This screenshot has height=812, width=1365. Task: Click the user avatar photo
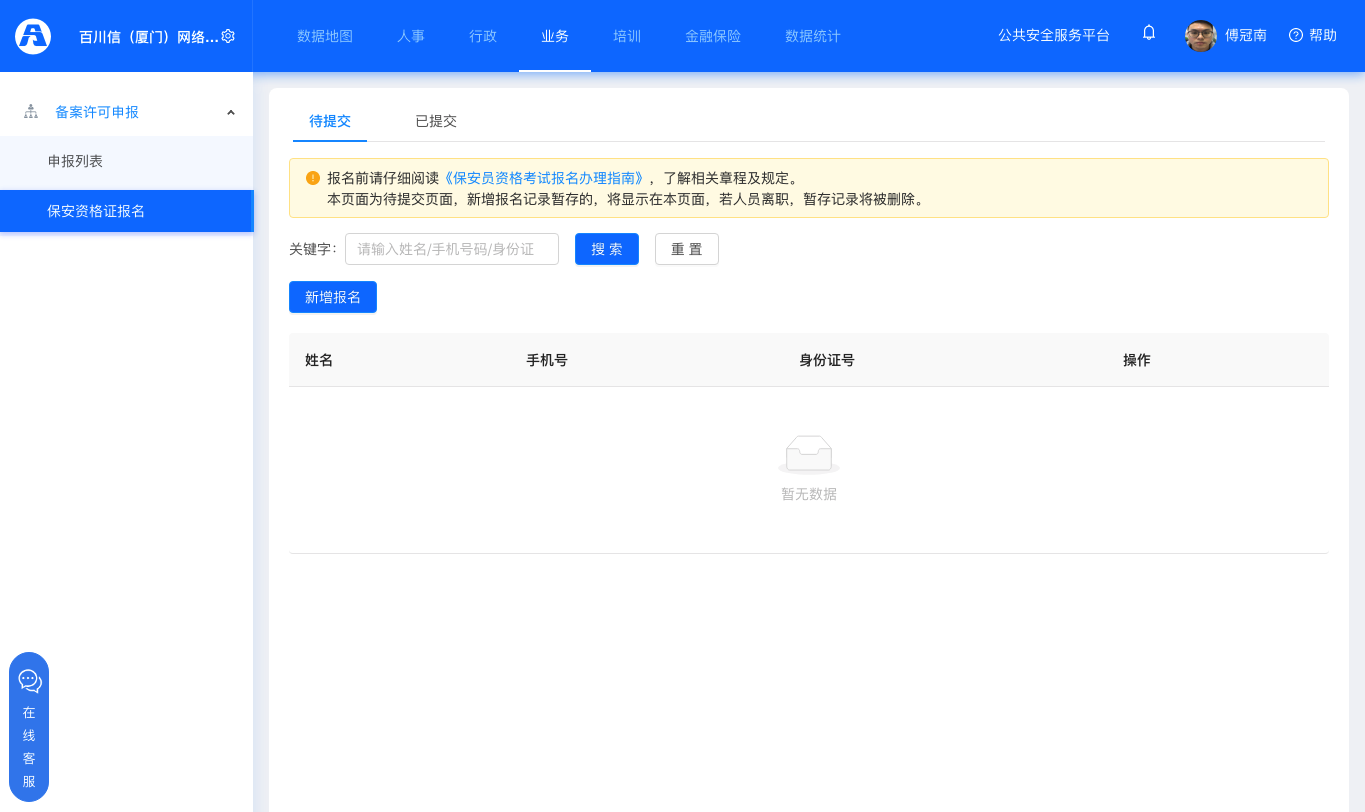pyautogui.click(x=1200, y=35)
